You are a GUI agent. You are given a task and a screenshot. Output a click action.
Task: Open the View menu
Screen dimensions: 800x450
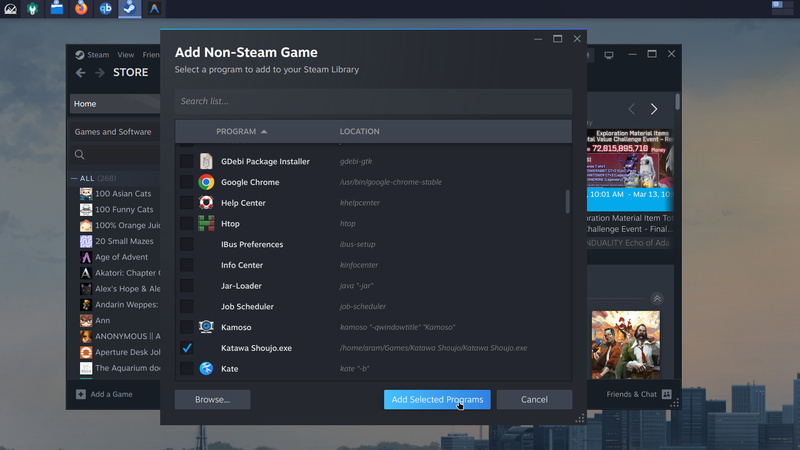click(x=126, y=55)
